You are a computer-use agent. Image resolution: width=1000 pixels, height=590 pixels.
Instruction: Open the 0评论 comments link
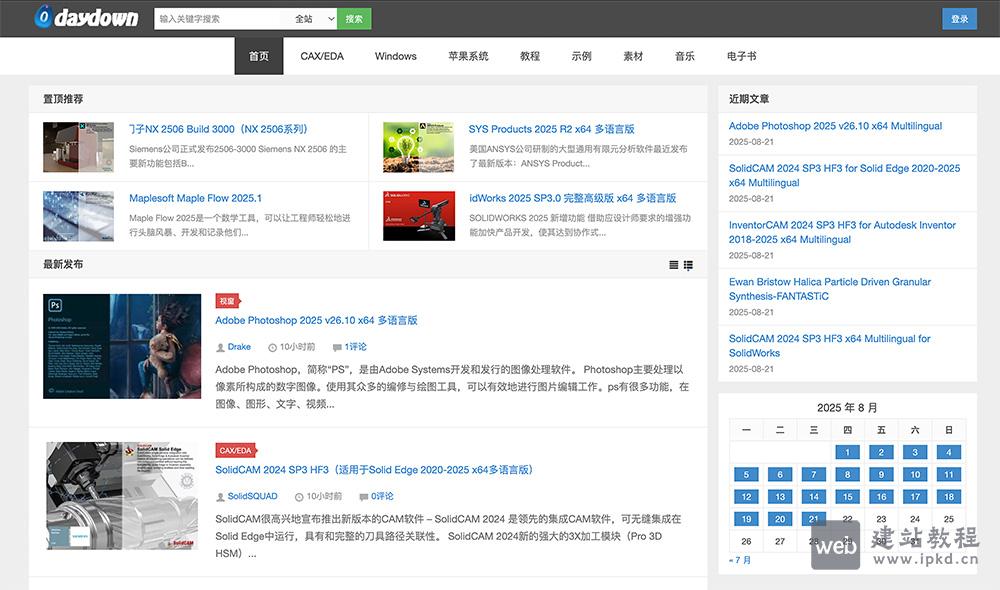pos(382,496)
